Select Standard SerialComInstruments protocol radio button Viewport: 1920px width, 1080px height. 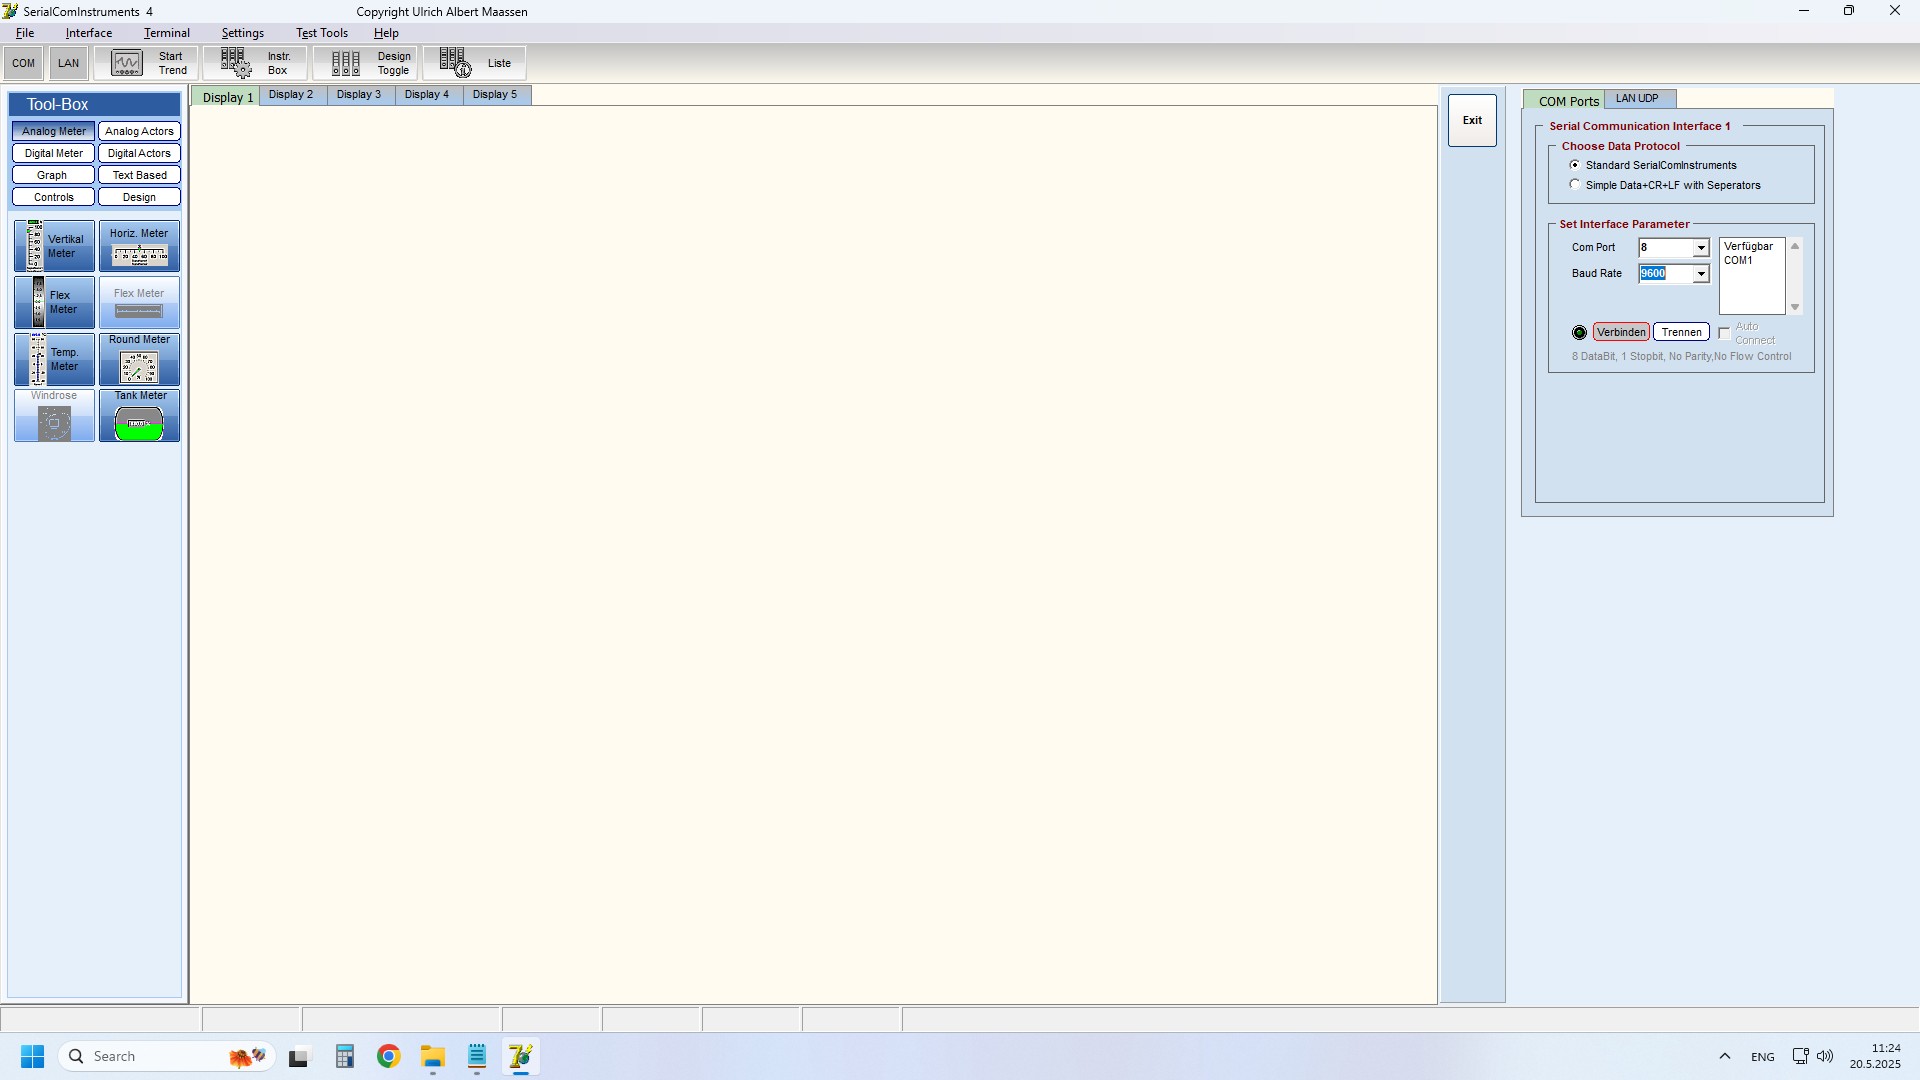click(1575, 165)
